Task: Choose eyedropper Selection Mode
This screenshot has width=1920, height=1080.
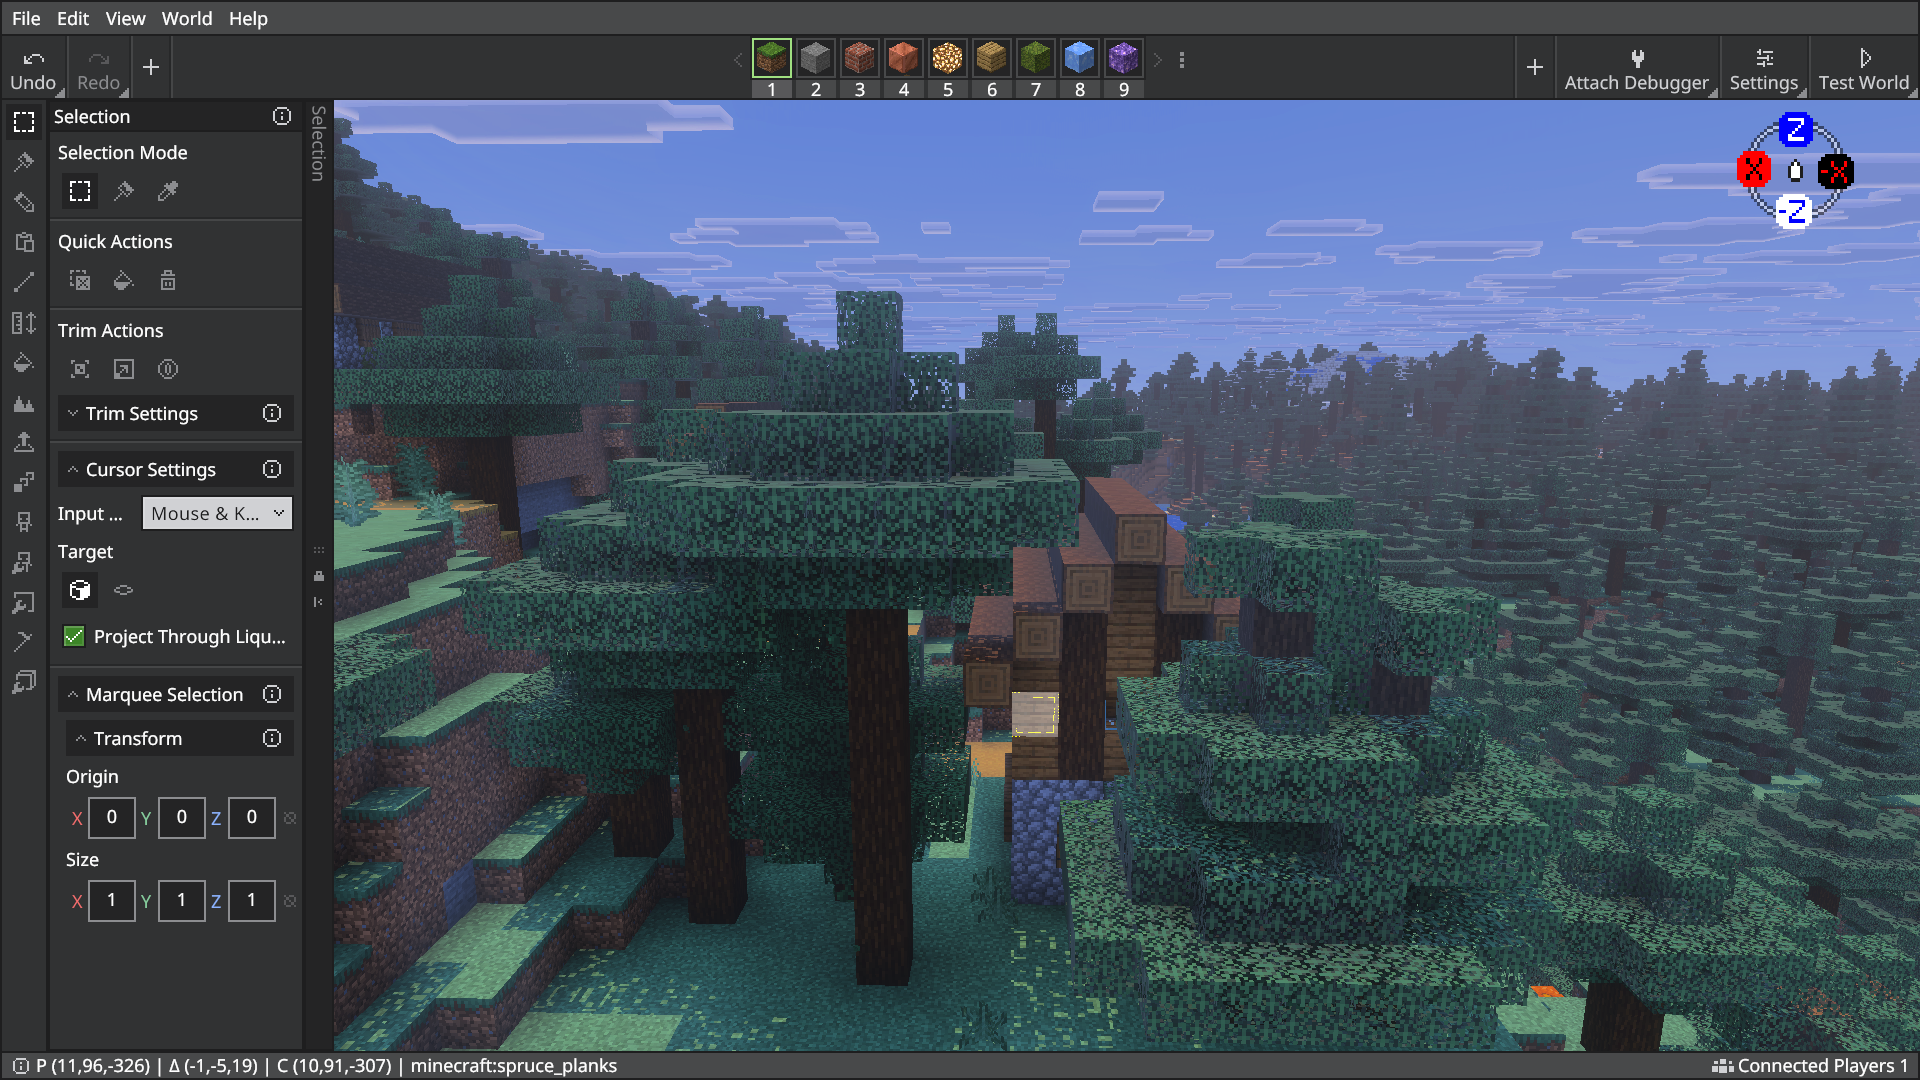Action: coord(168,191)
